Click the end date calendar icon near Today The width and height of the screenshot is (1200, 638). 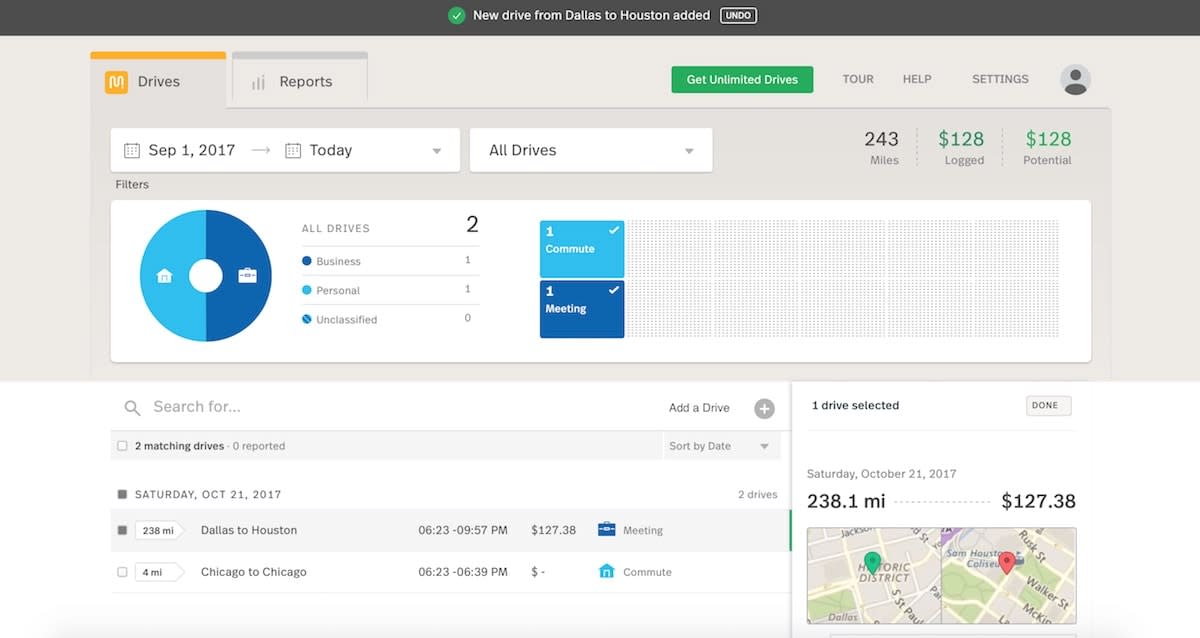[293, 151]
